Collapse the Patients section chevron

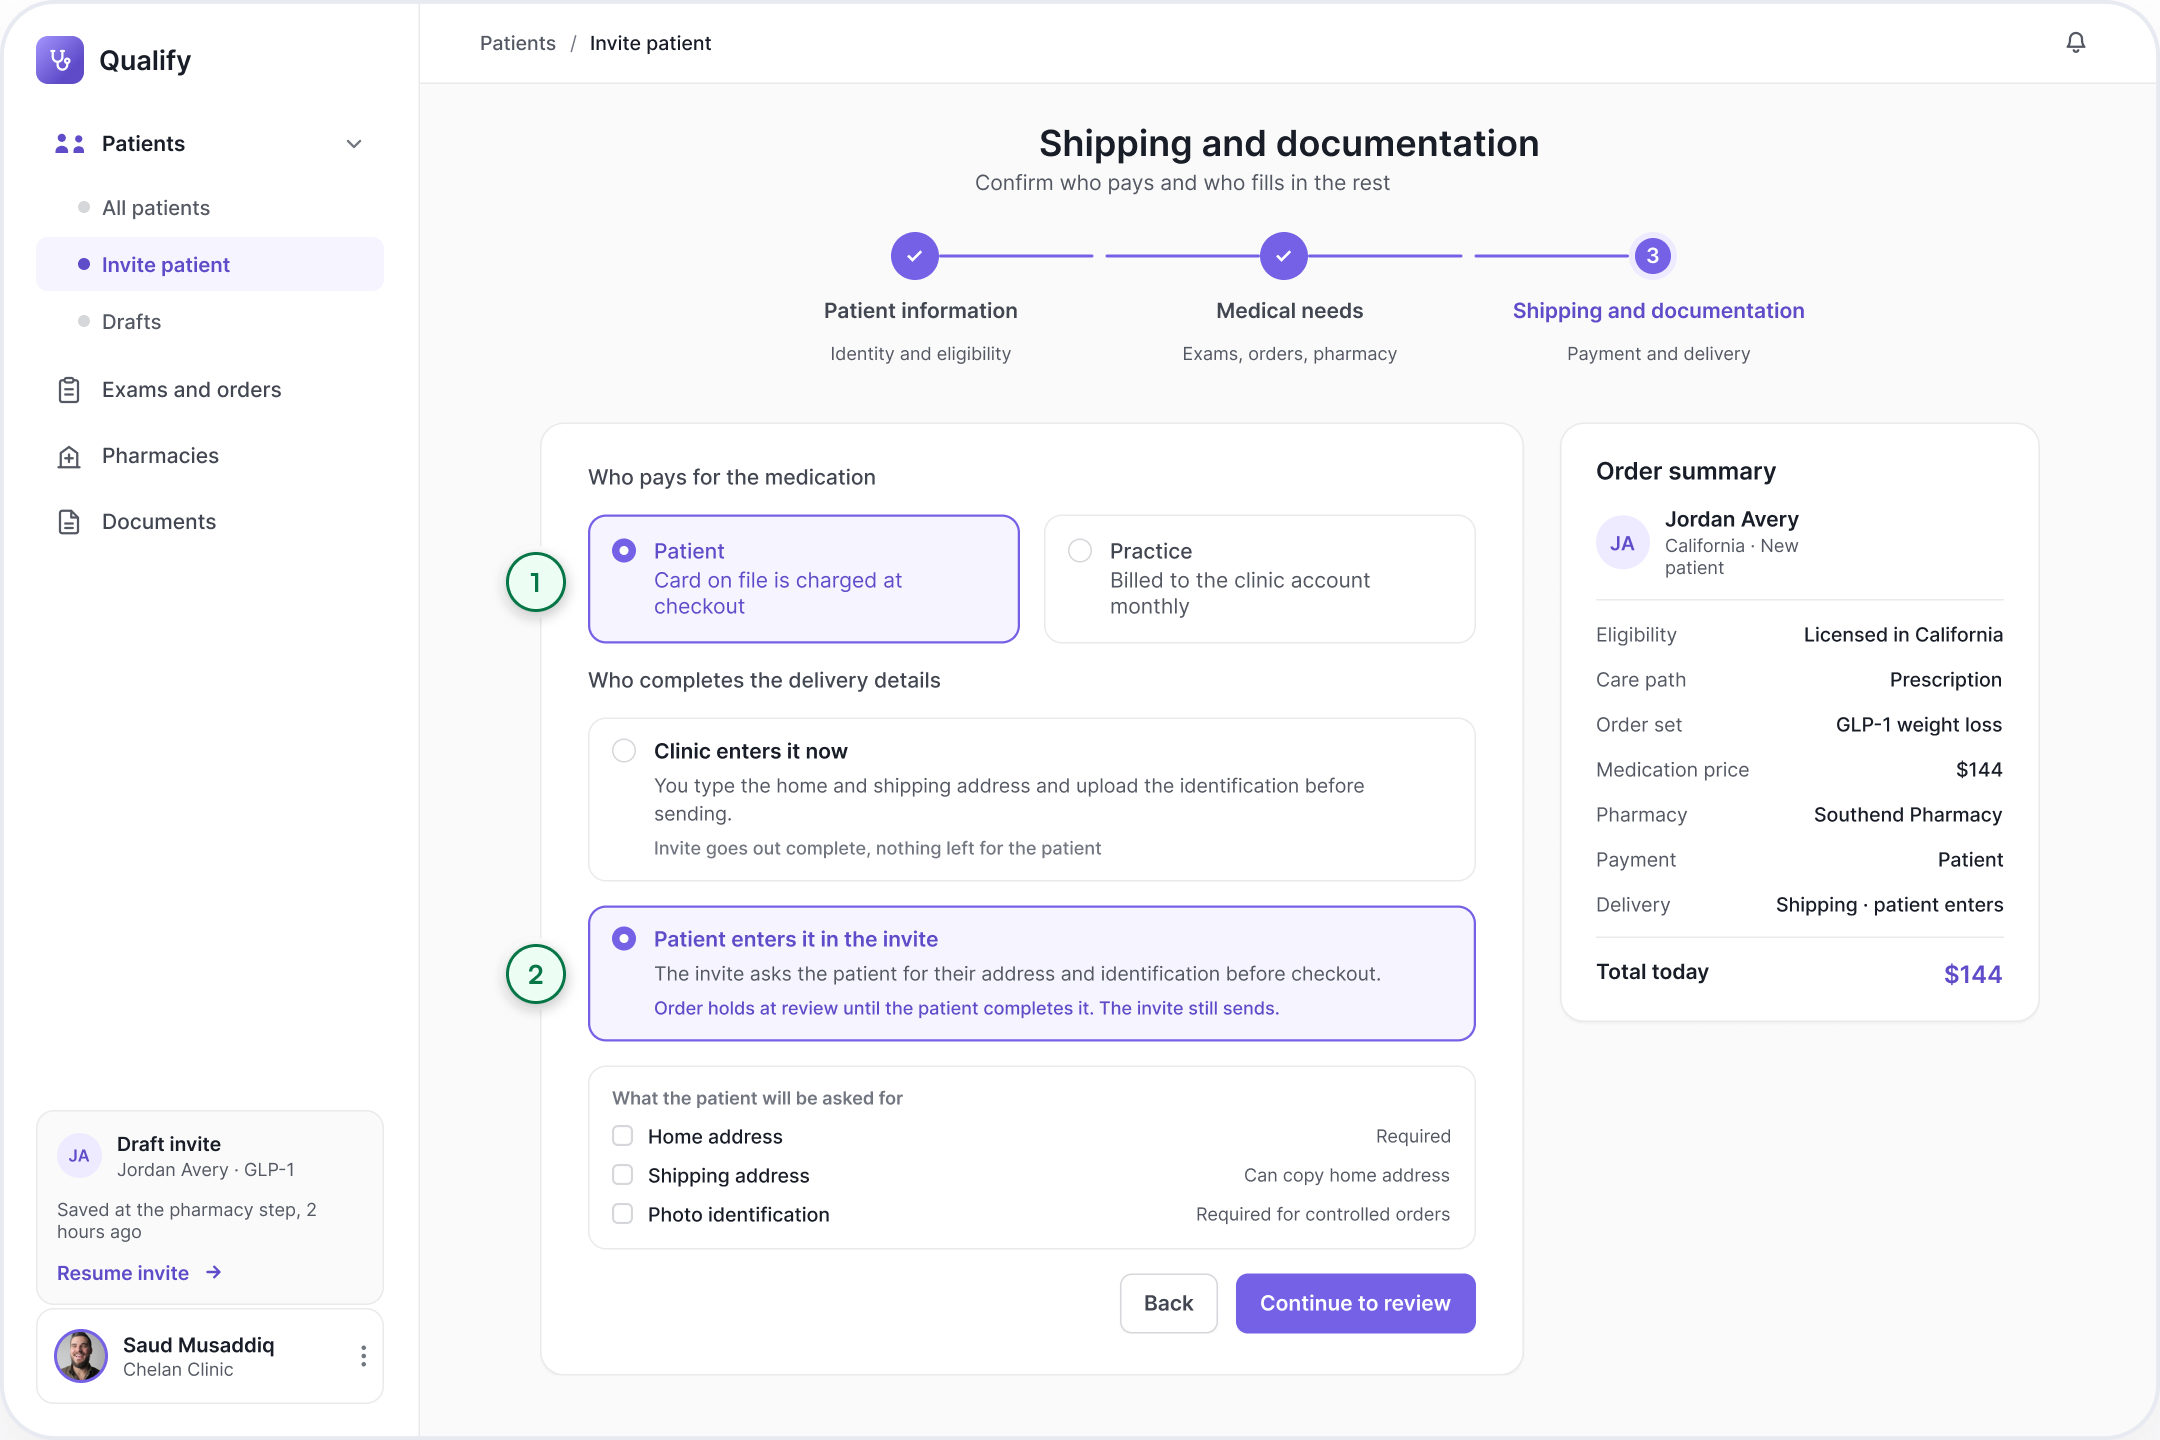pyautogui.click(x=354, y=144)
